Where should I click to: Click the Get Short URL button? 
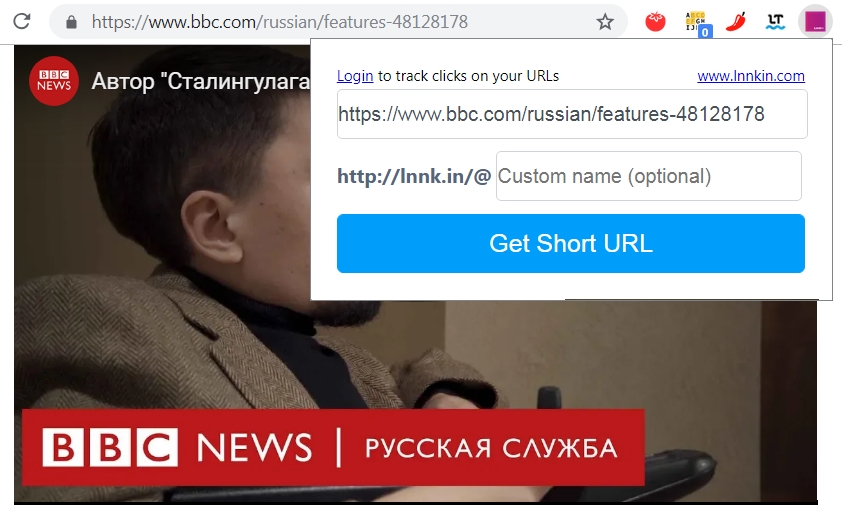(571, 243)
